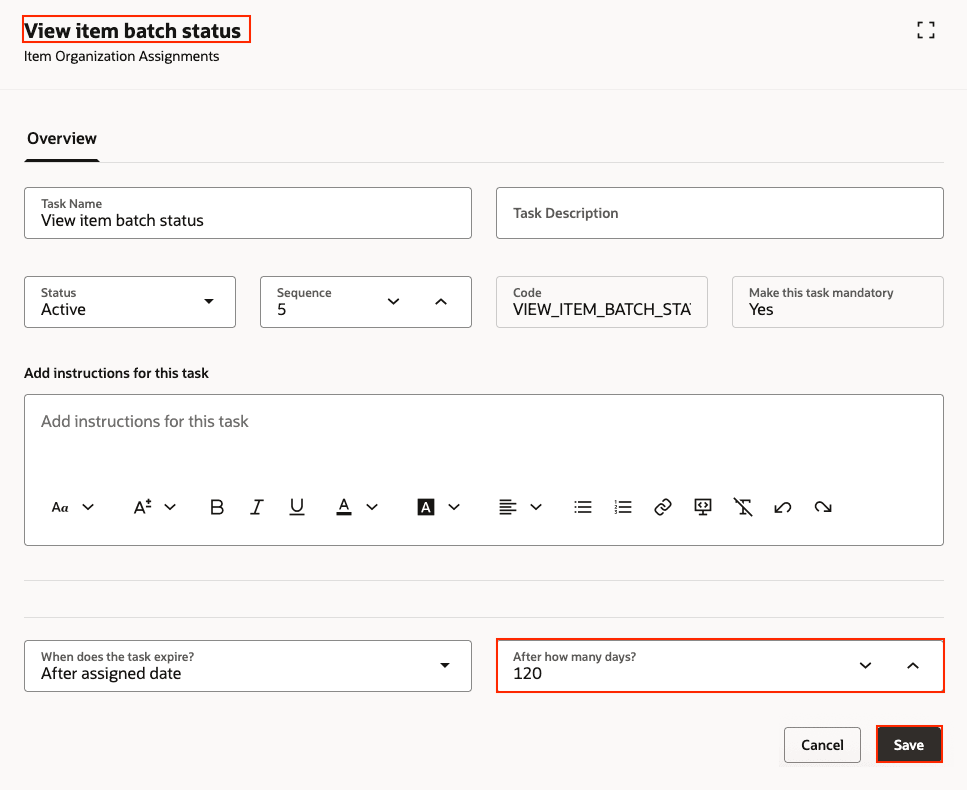Insert bulleted list
This screenshot has height=790, width=967.
[x=583, y=507]
